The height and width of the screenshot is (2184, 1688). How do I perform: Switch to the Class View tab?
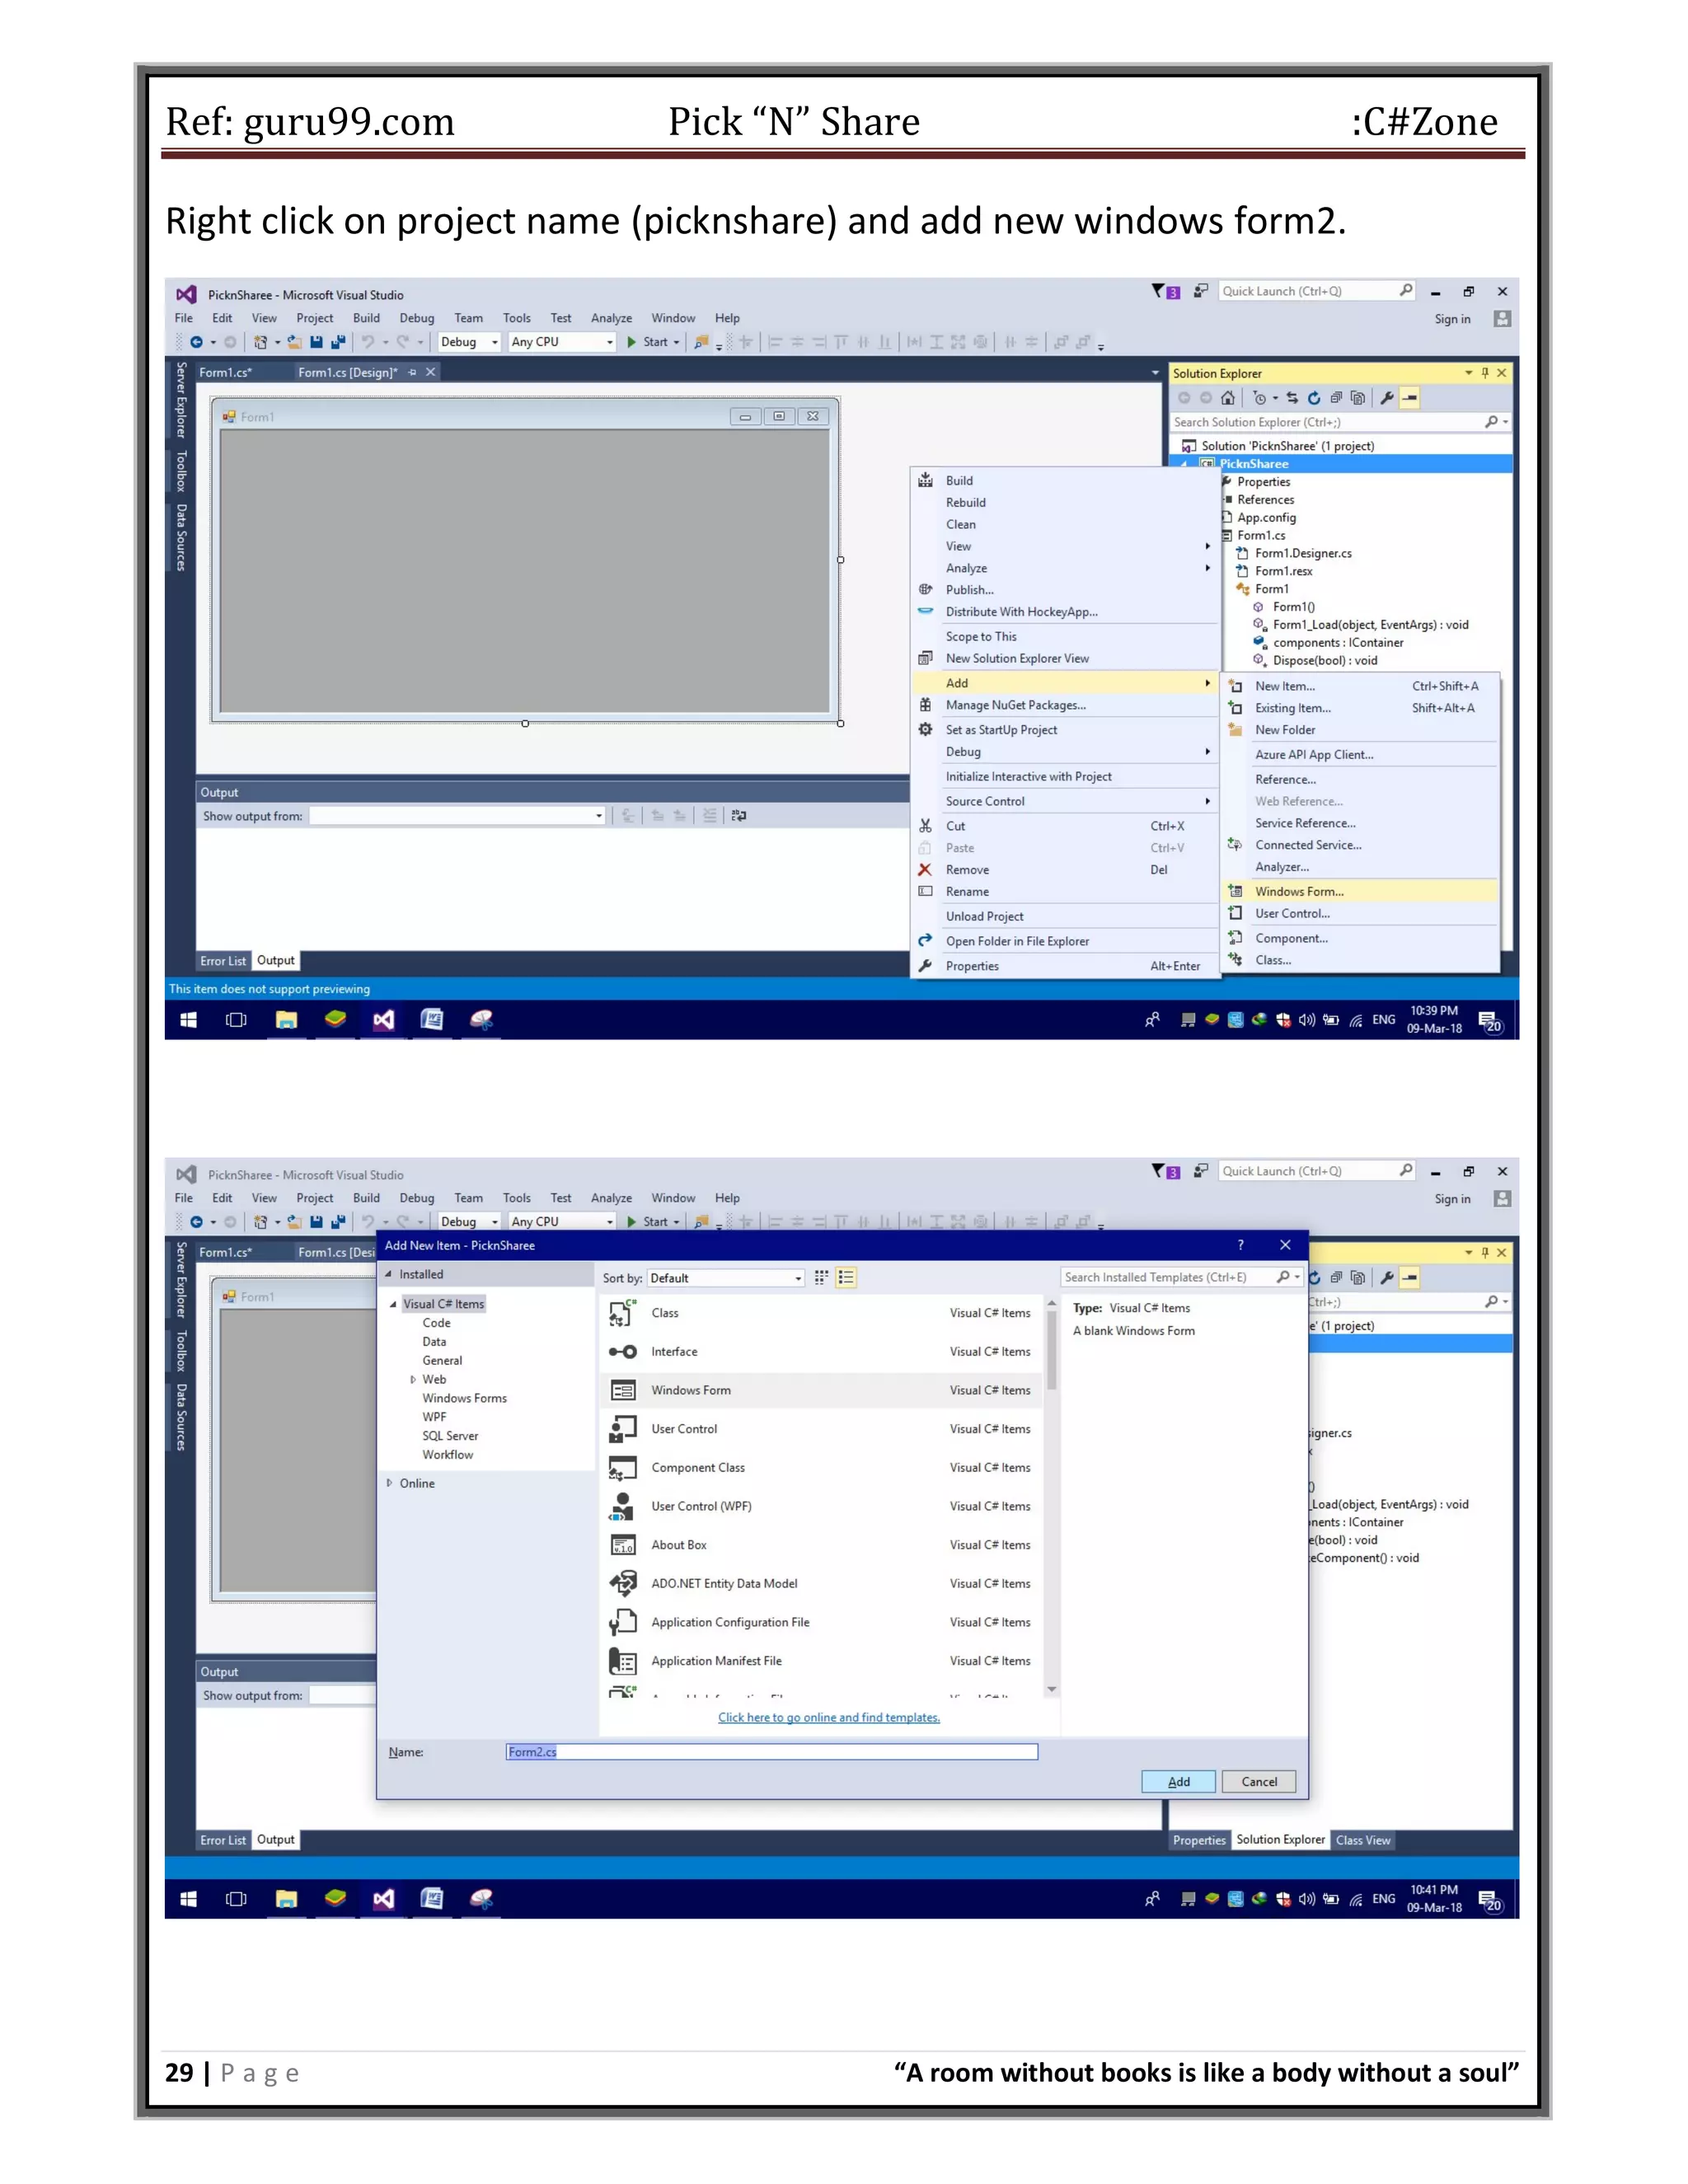click(1363, 1840)
